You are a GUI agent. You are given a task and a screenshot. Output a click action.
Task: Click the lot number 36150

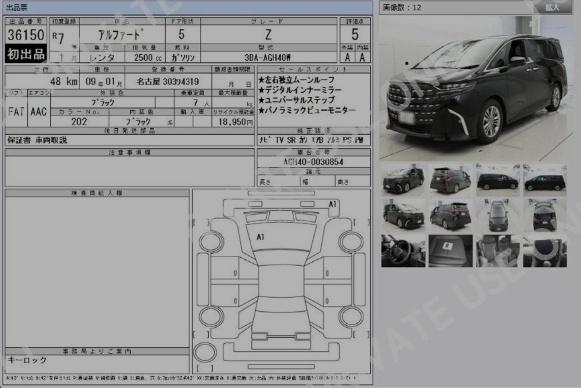26,35
